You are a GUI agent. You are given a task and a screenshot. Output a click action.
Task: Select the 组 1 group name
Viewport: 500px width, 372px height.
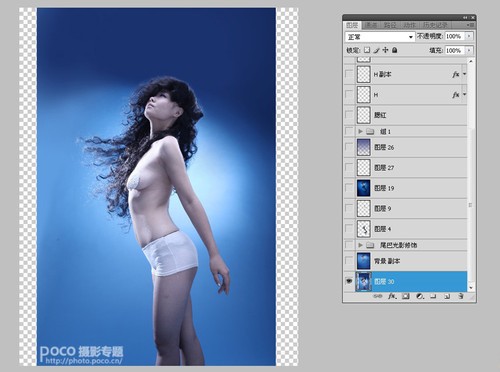point(385,131)
